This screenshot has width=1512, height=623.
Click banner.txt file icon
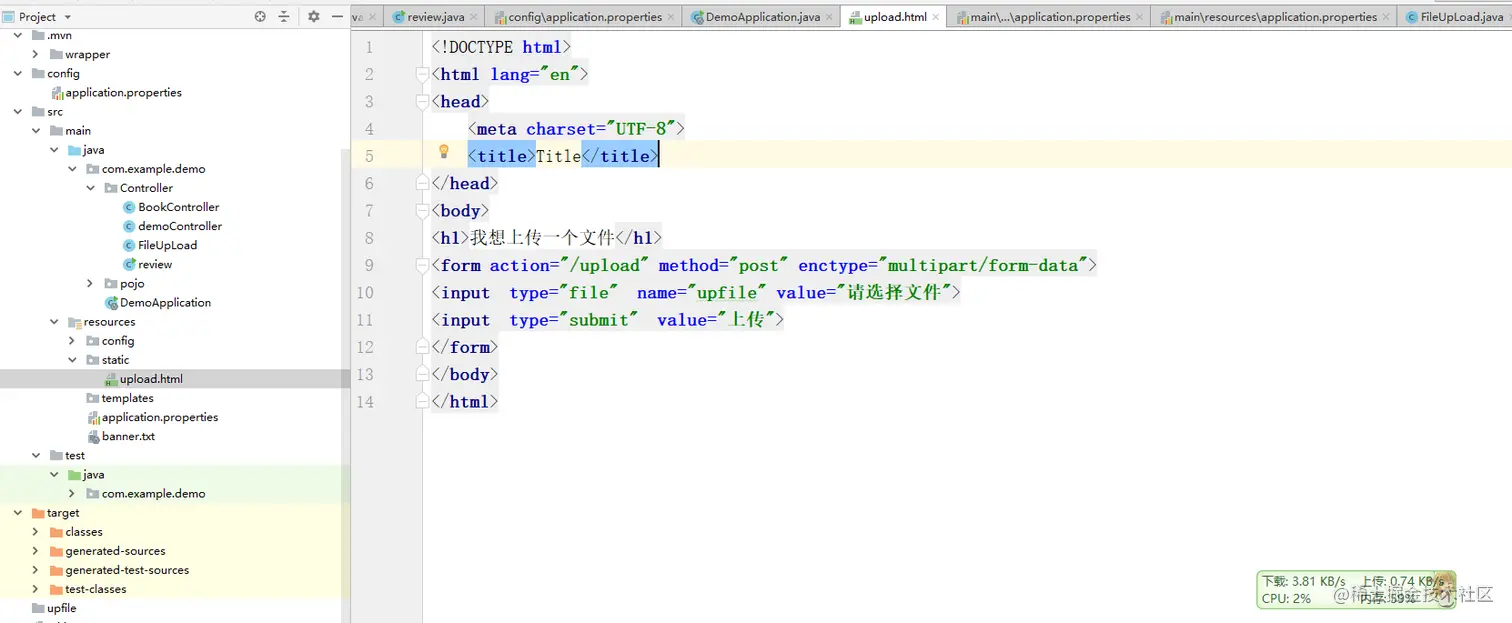click(93, 436)
